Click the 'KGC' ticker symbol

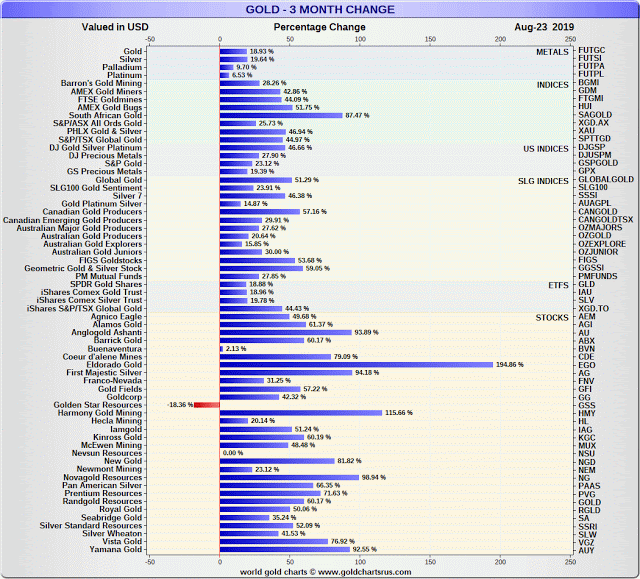click(x=587, y=438)
